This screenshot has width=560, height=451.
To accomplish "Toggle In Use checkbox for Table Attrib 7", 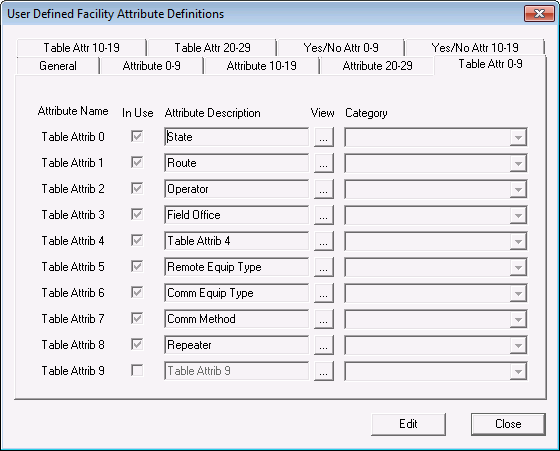I will pos(137,319).
